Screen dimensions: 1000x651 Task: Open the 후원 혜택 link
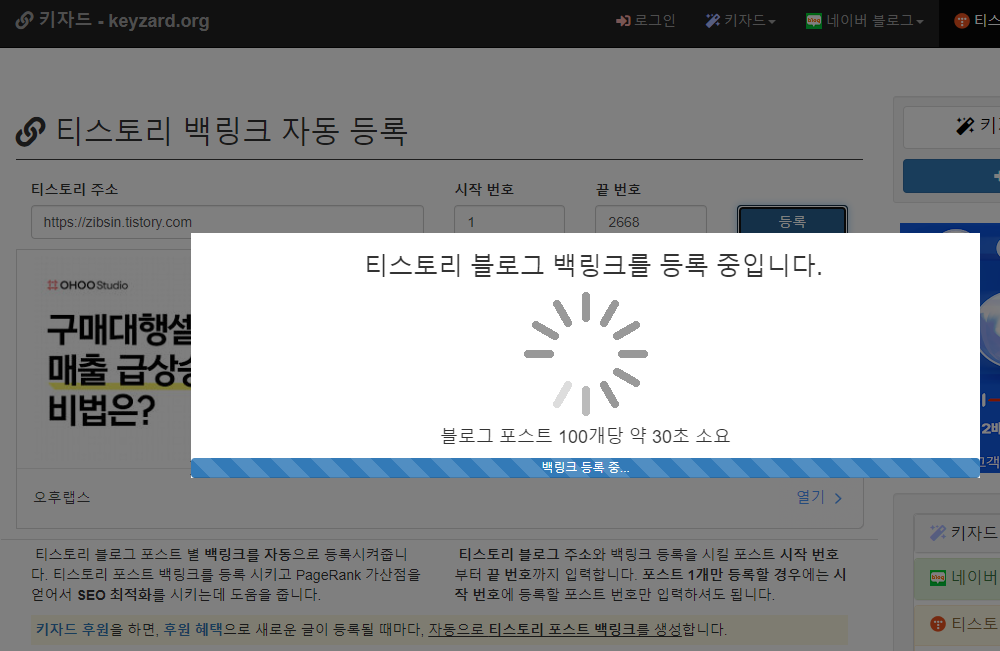193,629
